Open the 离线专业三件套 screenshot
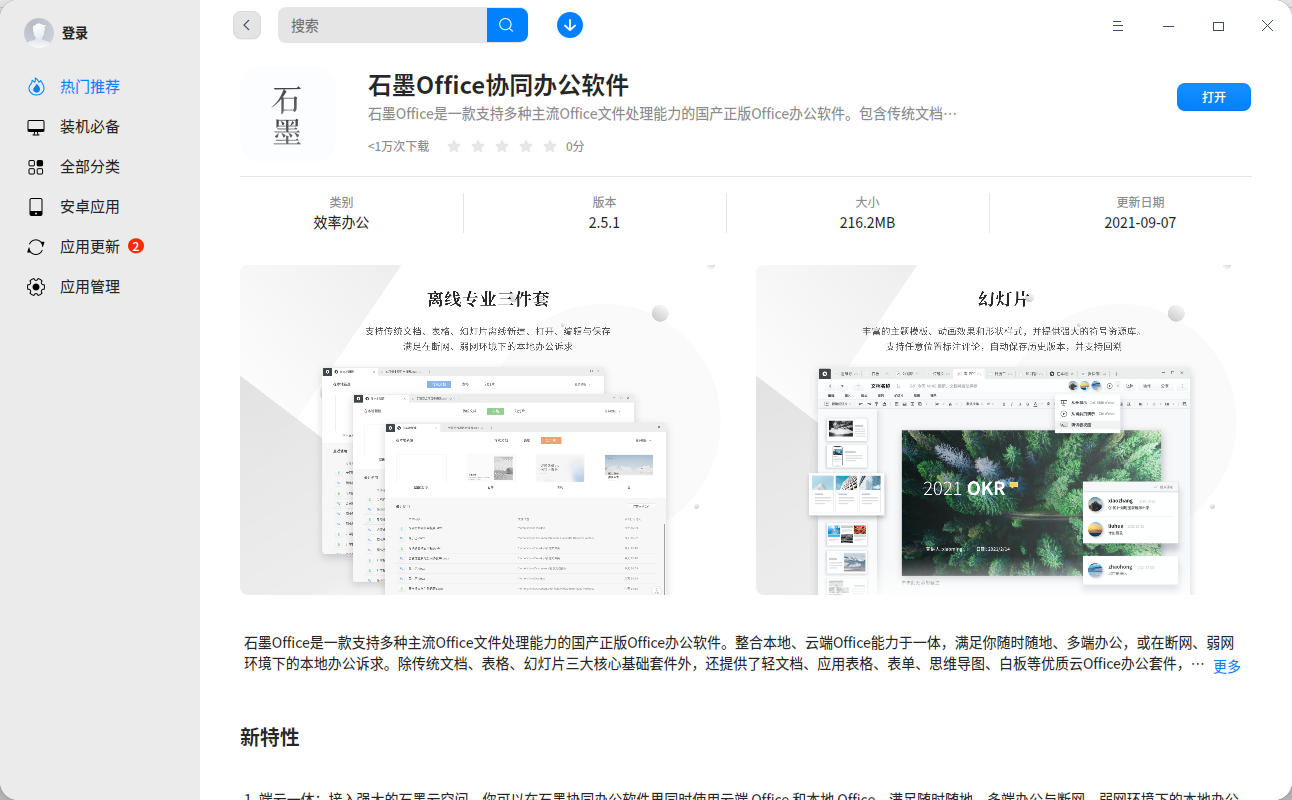Screen dimensions: 1292x800 tap(488, 430)
